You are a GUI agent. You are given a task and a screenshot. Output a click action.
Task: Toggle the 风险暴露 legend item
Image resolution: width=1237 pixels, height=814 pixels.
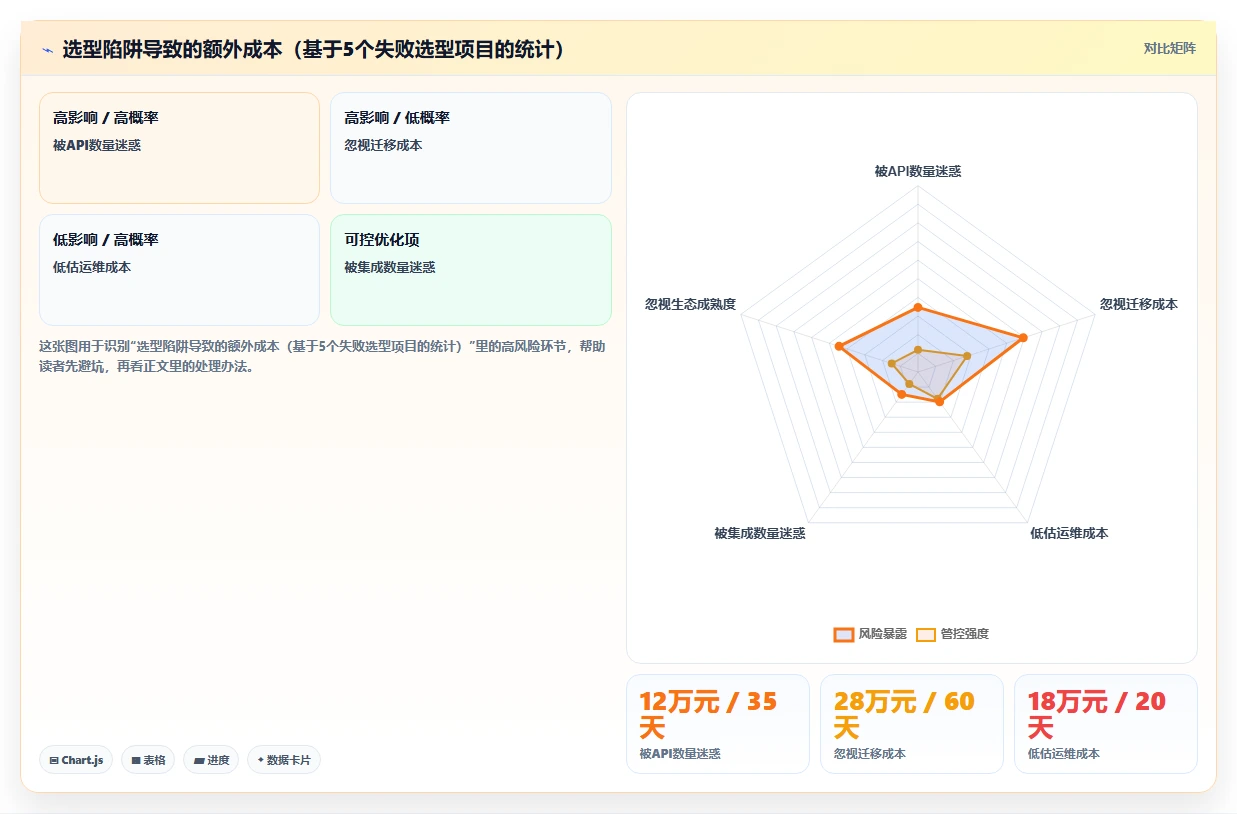coord(870,634)
